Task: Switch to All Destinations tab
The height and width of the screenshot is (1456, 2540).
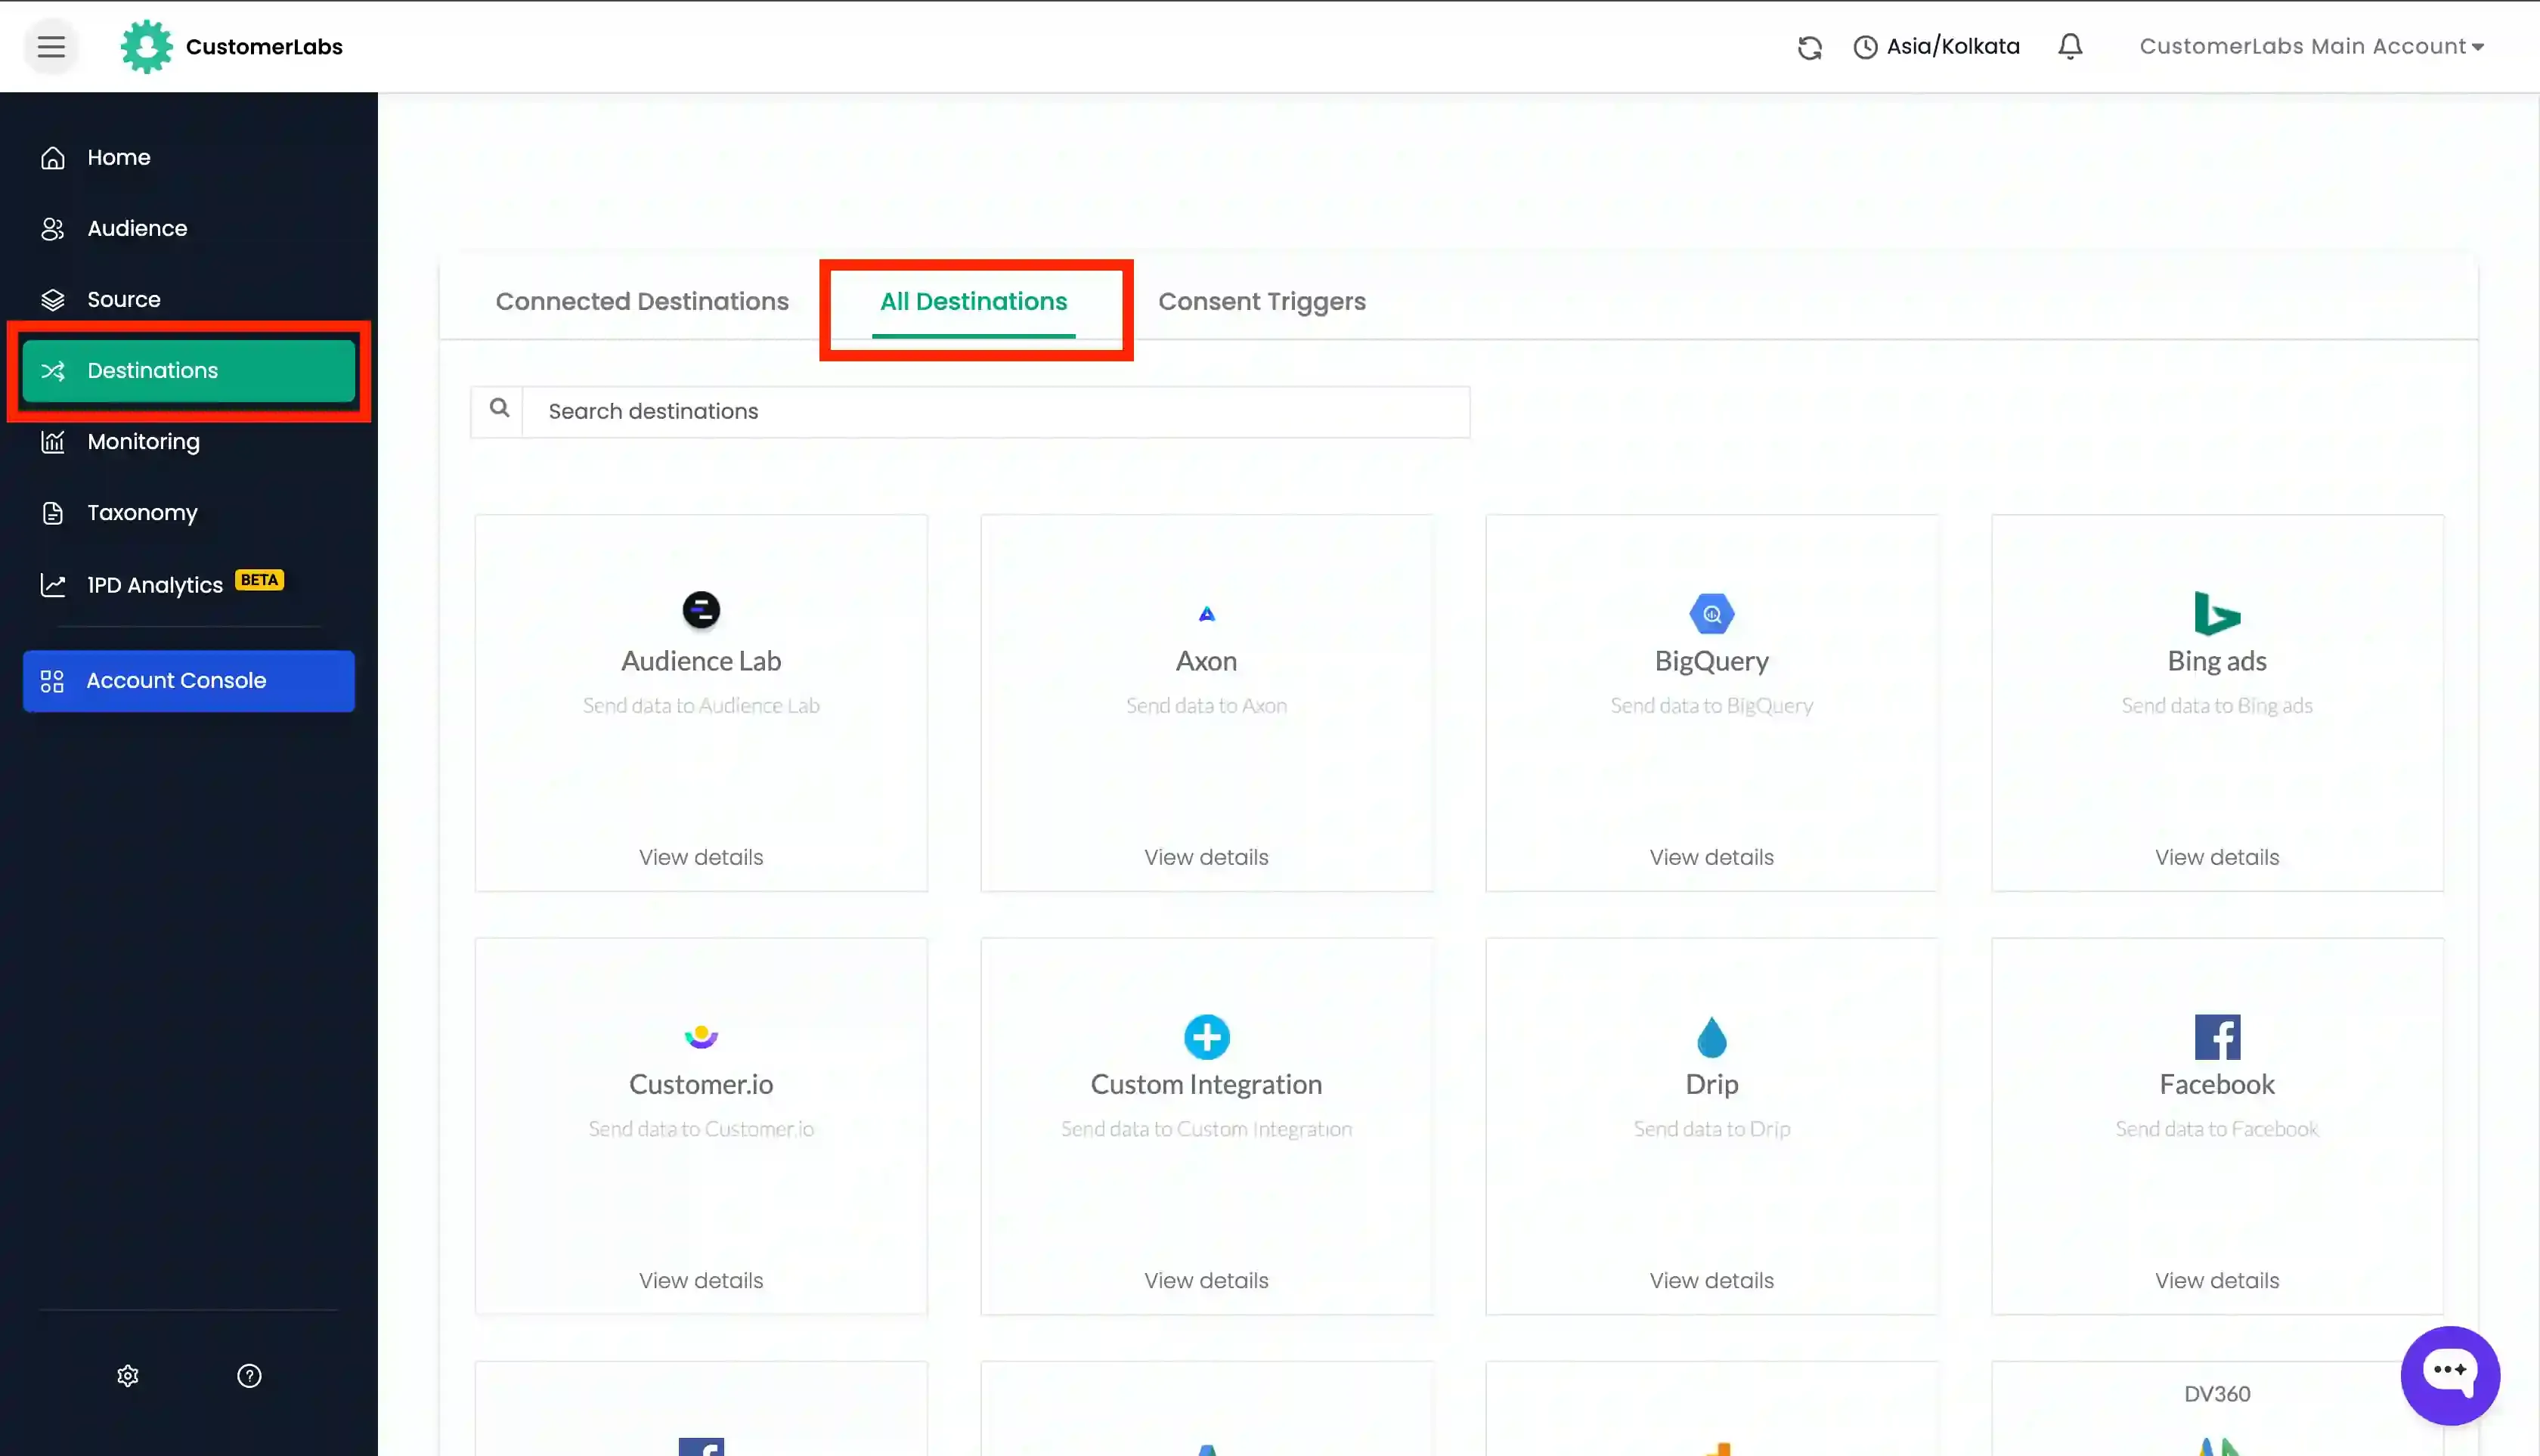Action: coord(973,301)
